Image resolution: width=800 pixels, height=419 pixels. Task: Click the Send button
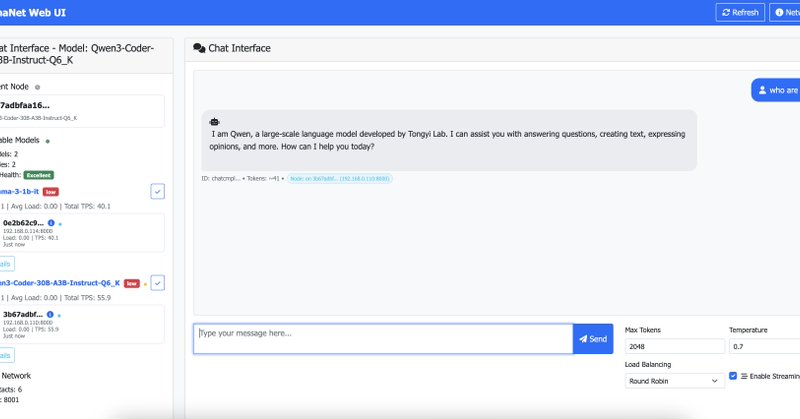[593, 339]
